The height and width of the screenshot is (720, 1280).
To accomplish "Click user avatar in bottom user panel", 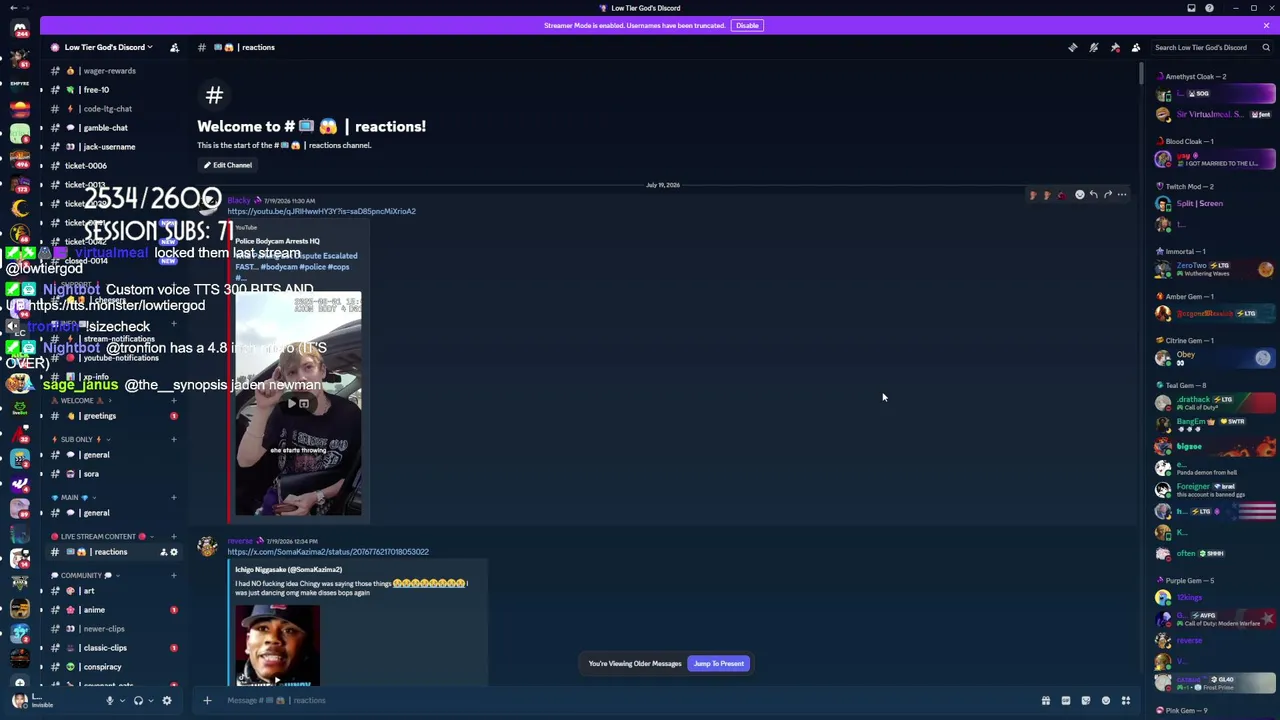I will 19,701.
